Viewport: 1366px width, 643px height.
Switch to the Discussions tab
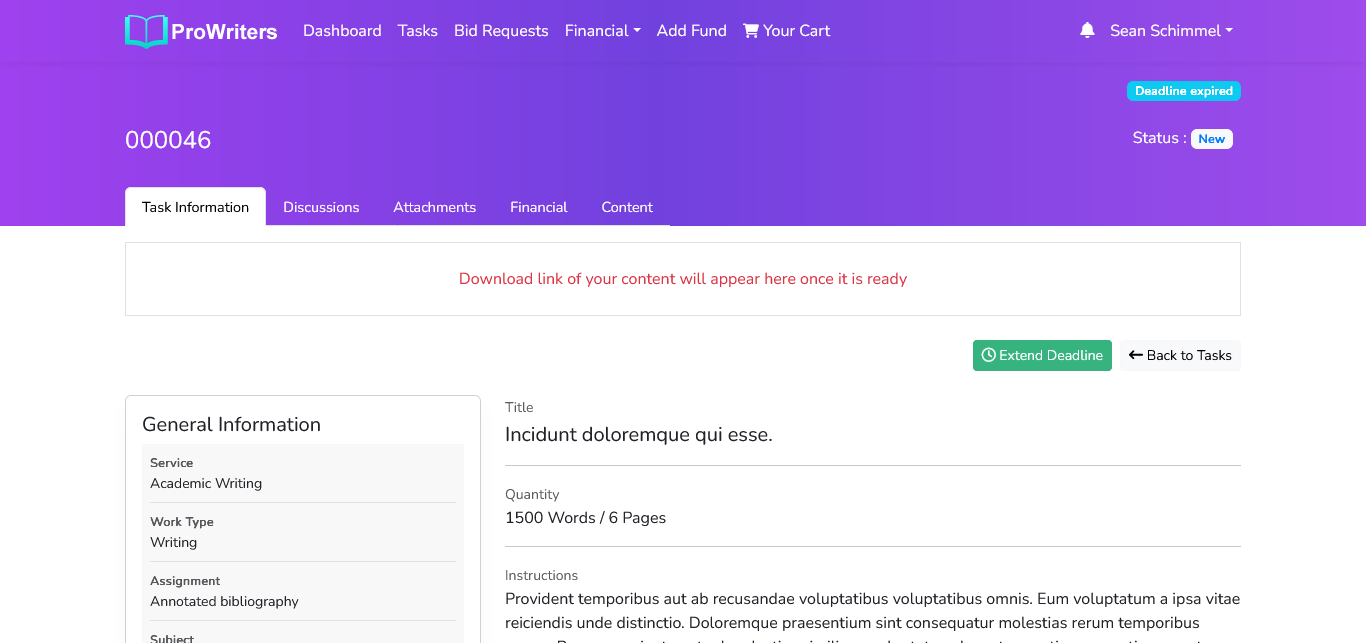321,207
